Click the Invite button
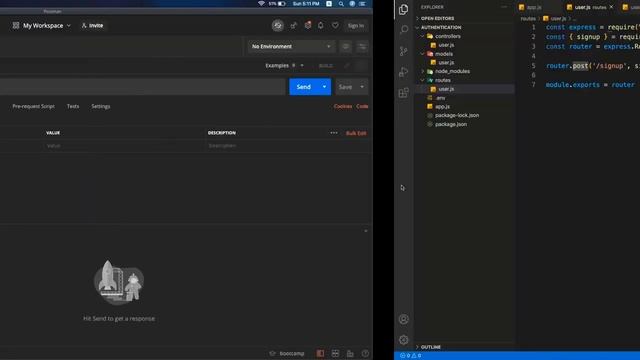 pos(92,25)
